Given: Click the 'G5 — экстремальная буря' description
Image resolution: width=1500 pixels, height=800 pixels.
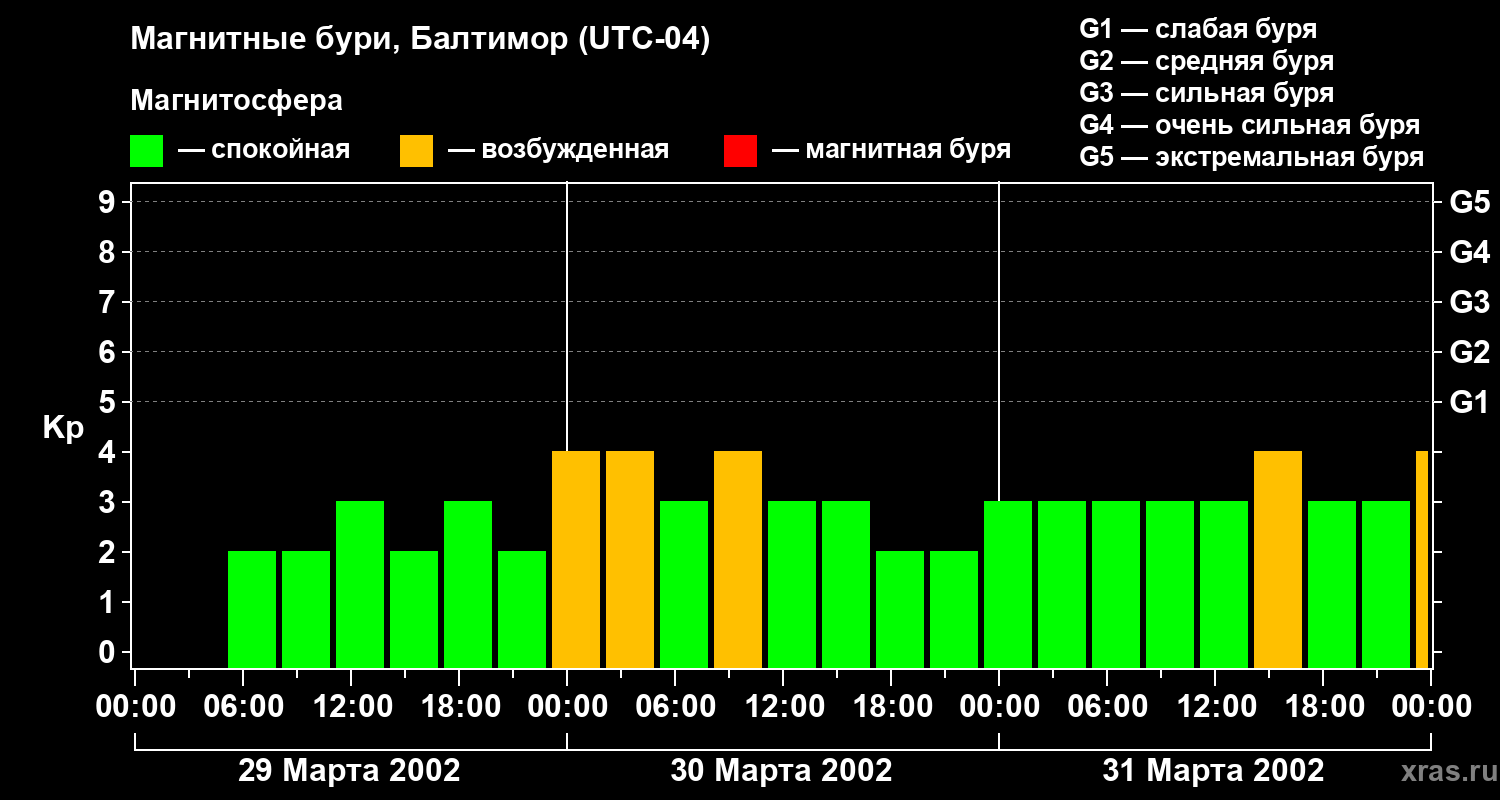Looking at the screenshot, I should 1252,157.
